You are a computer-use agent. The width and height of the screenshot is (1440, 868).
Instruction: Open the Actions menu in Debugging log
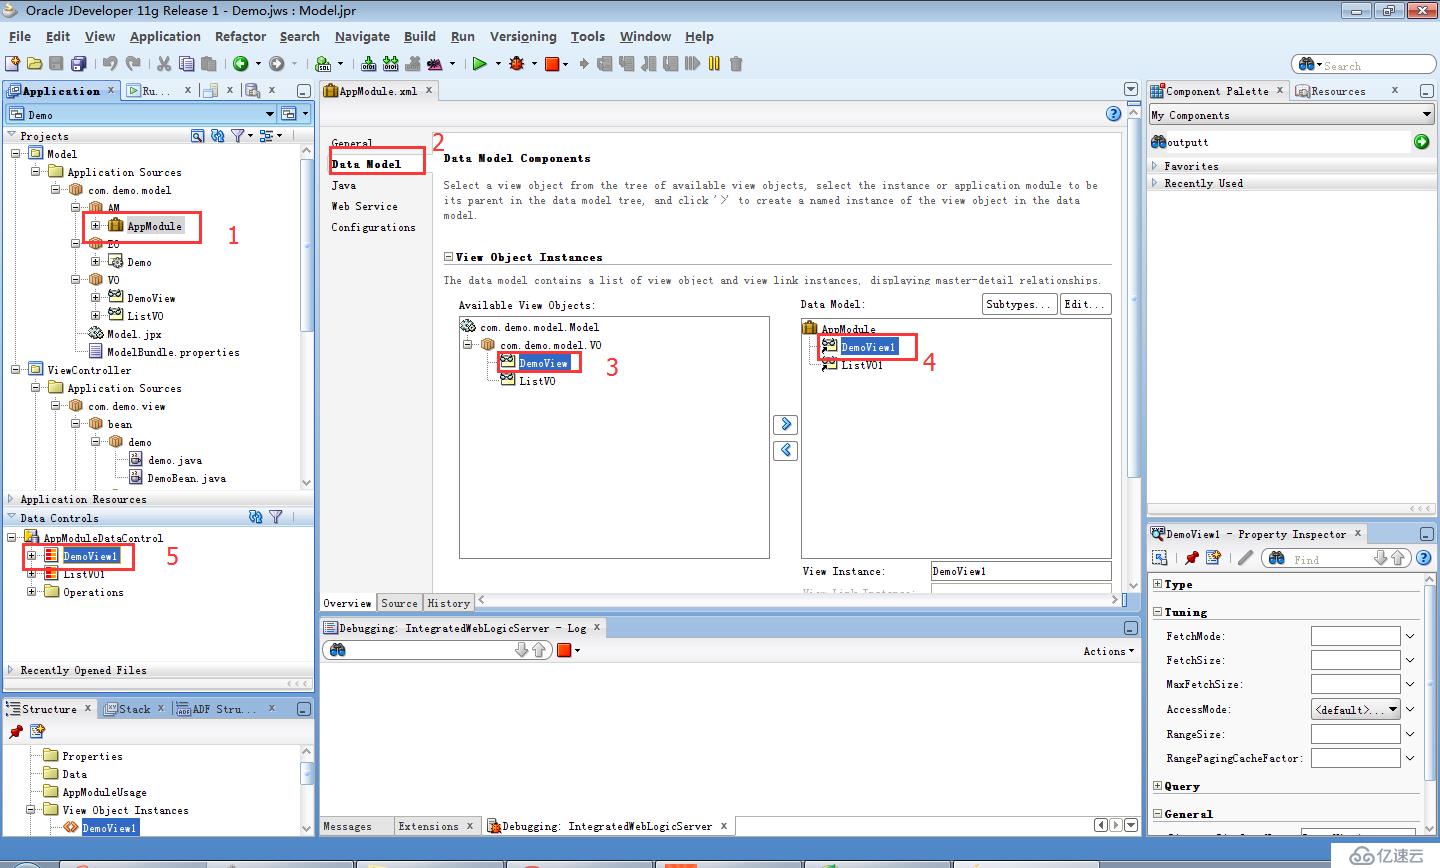(x=1108, y=651)
